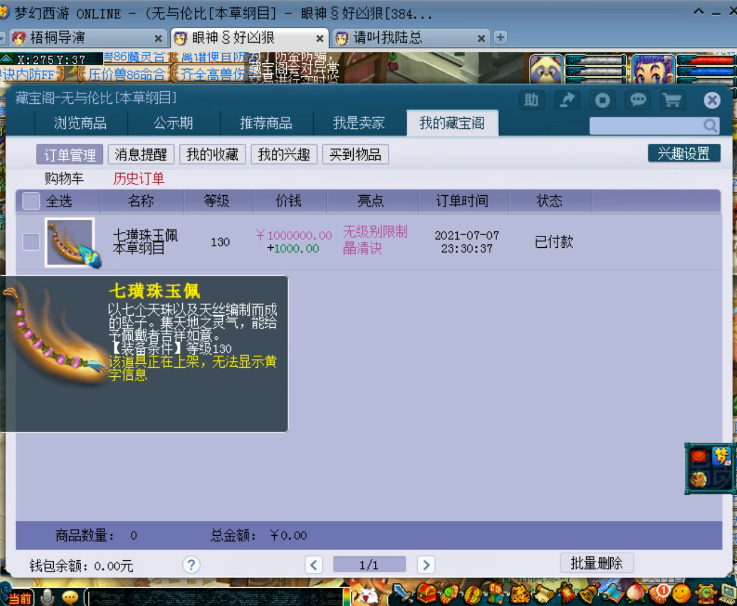This screenshot has width=737, height=606.
Task: Switch to the 浏览商品 tab
Action: [81, 123]
